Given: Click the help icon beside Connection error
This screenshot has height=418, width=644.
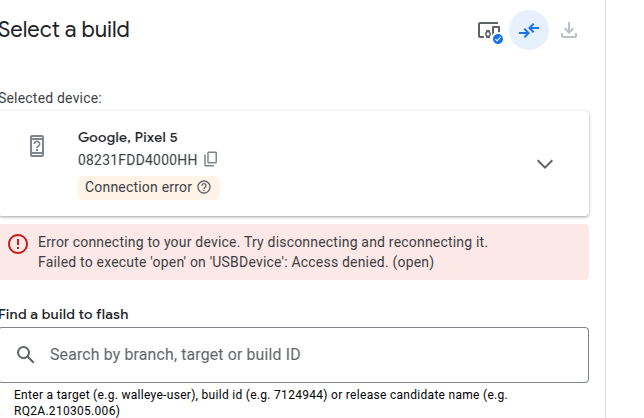Looking at the screenshot, I should (204, 187).
